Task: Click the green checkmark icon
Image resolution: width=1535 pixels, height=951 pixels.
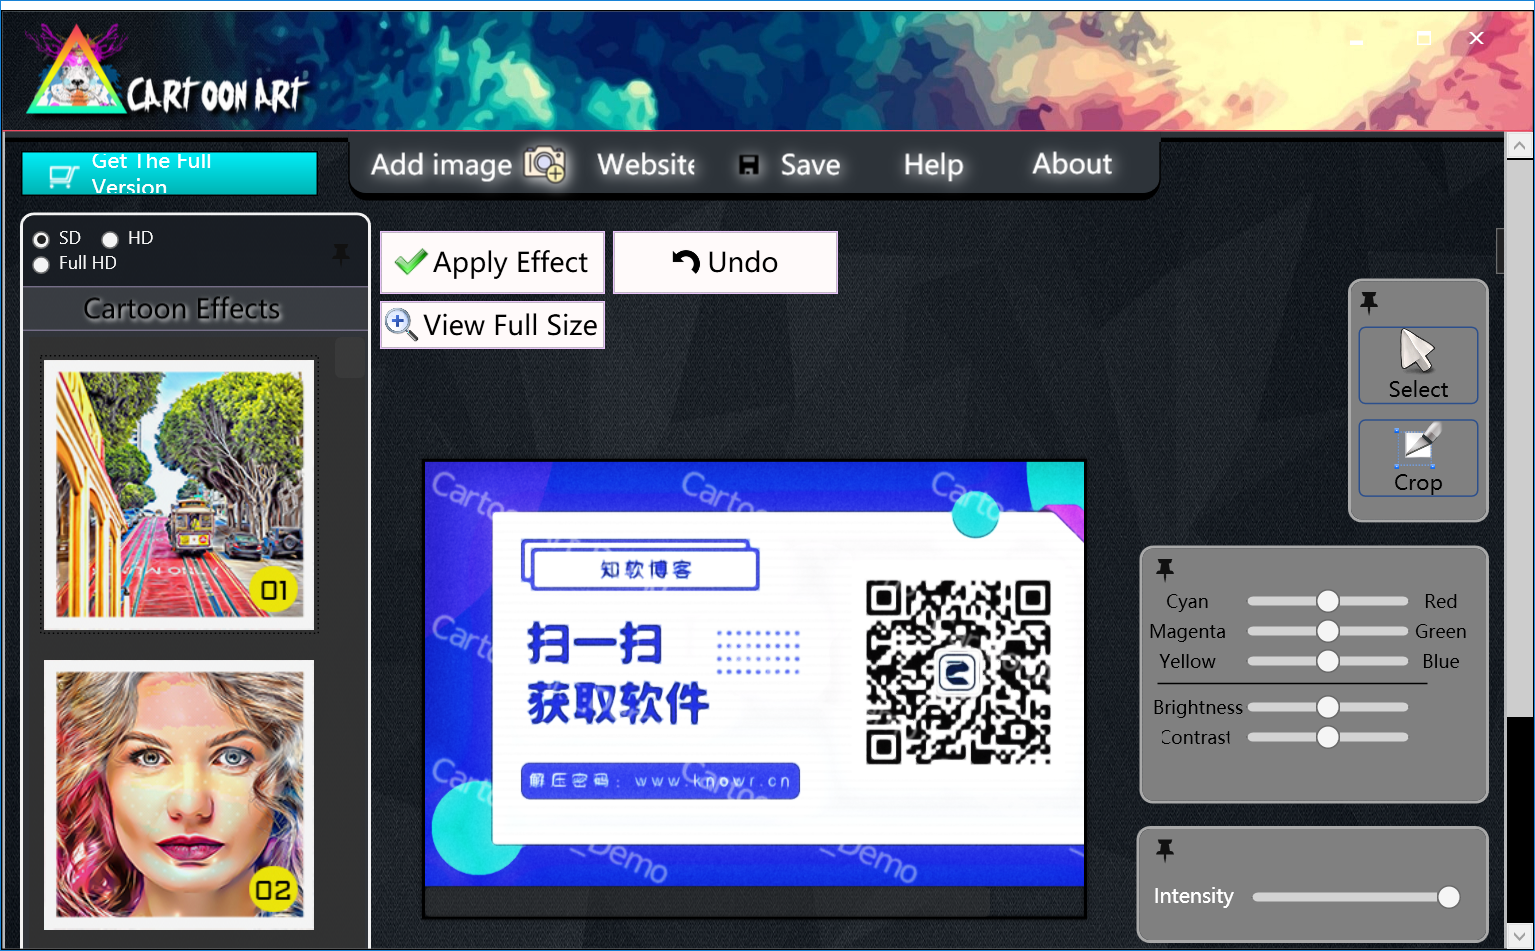Action: [x=411, y=262]
